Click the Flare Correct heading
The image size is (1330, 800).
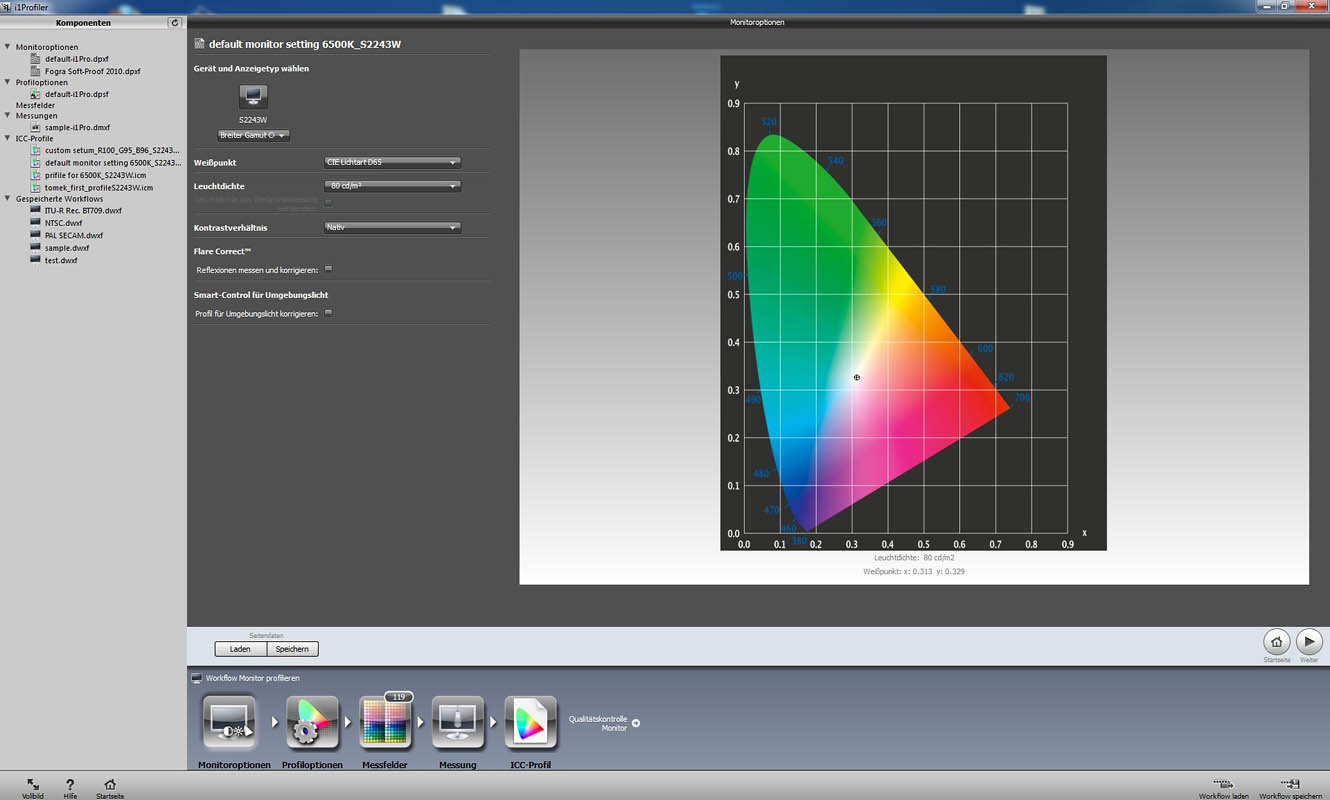(222, 251)
